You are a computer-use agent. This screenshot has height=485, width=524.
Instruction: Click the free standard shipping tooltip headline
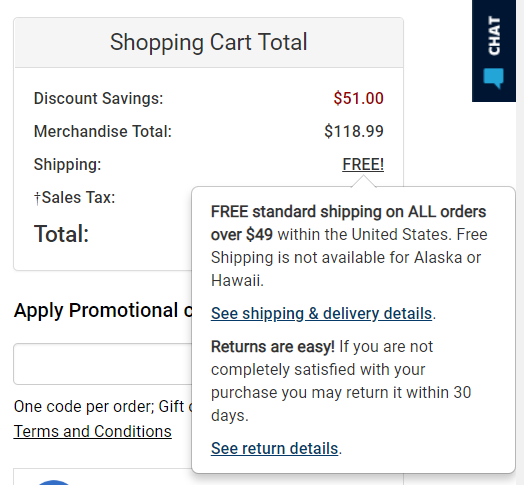tap(348, 223)
